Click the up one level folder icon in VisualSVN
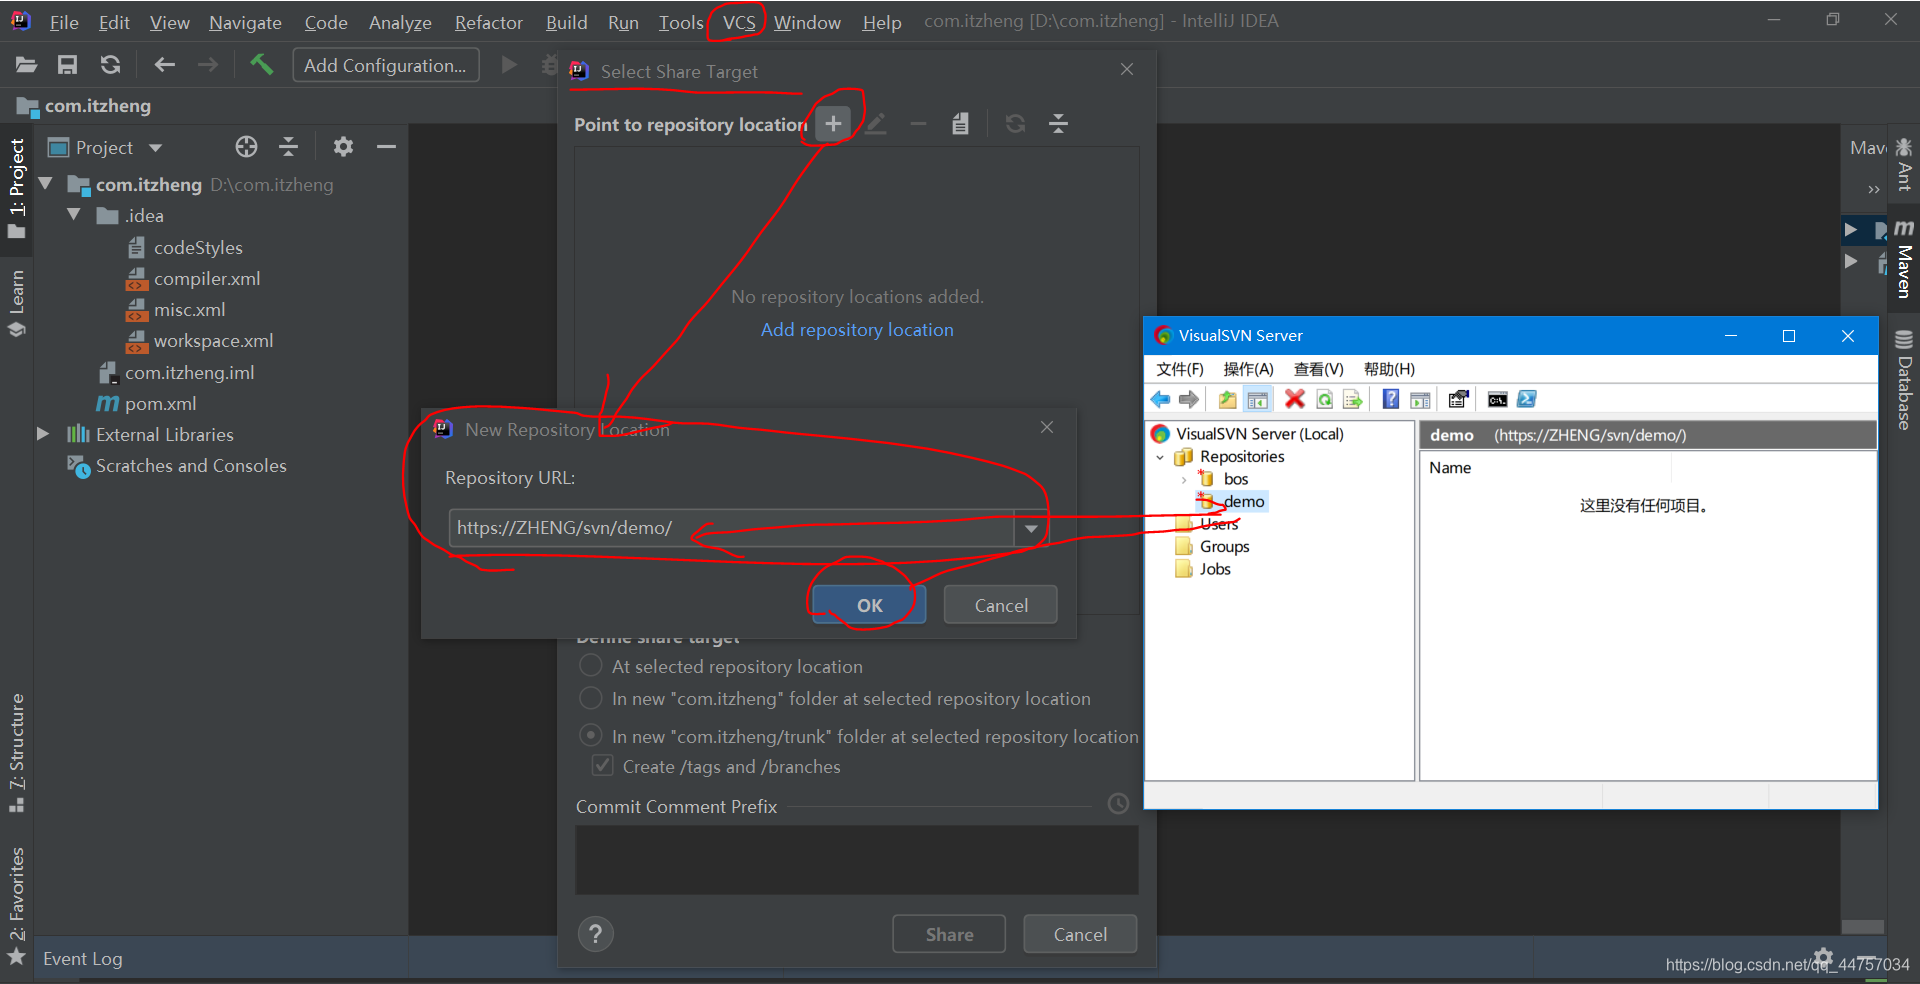The width and height of the screenshot is (1920, 984). (x=1227, y=400)
